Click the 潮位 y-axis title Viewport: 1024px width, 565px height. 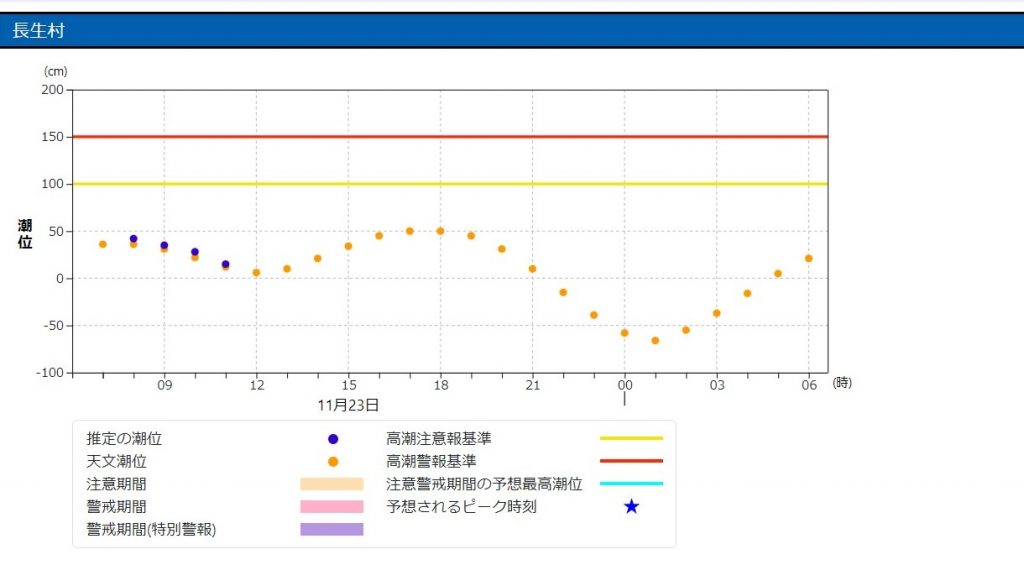[25, 234]
